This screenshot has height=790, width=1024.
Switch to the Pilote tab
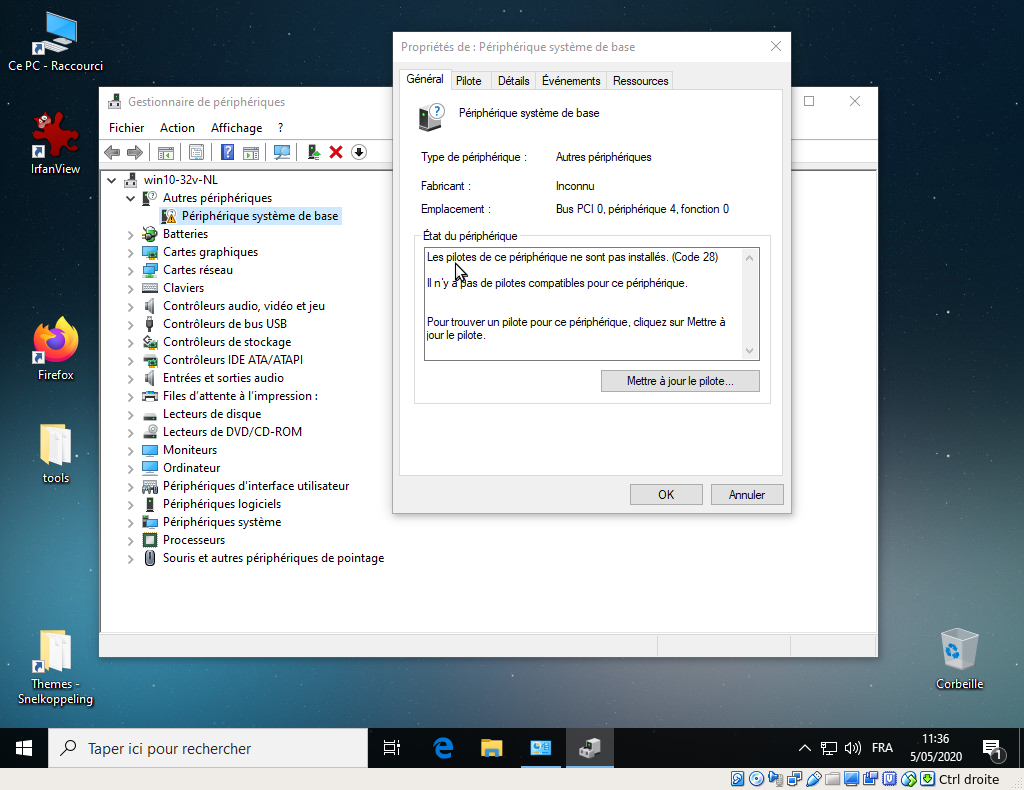click(x=468, y=81)
